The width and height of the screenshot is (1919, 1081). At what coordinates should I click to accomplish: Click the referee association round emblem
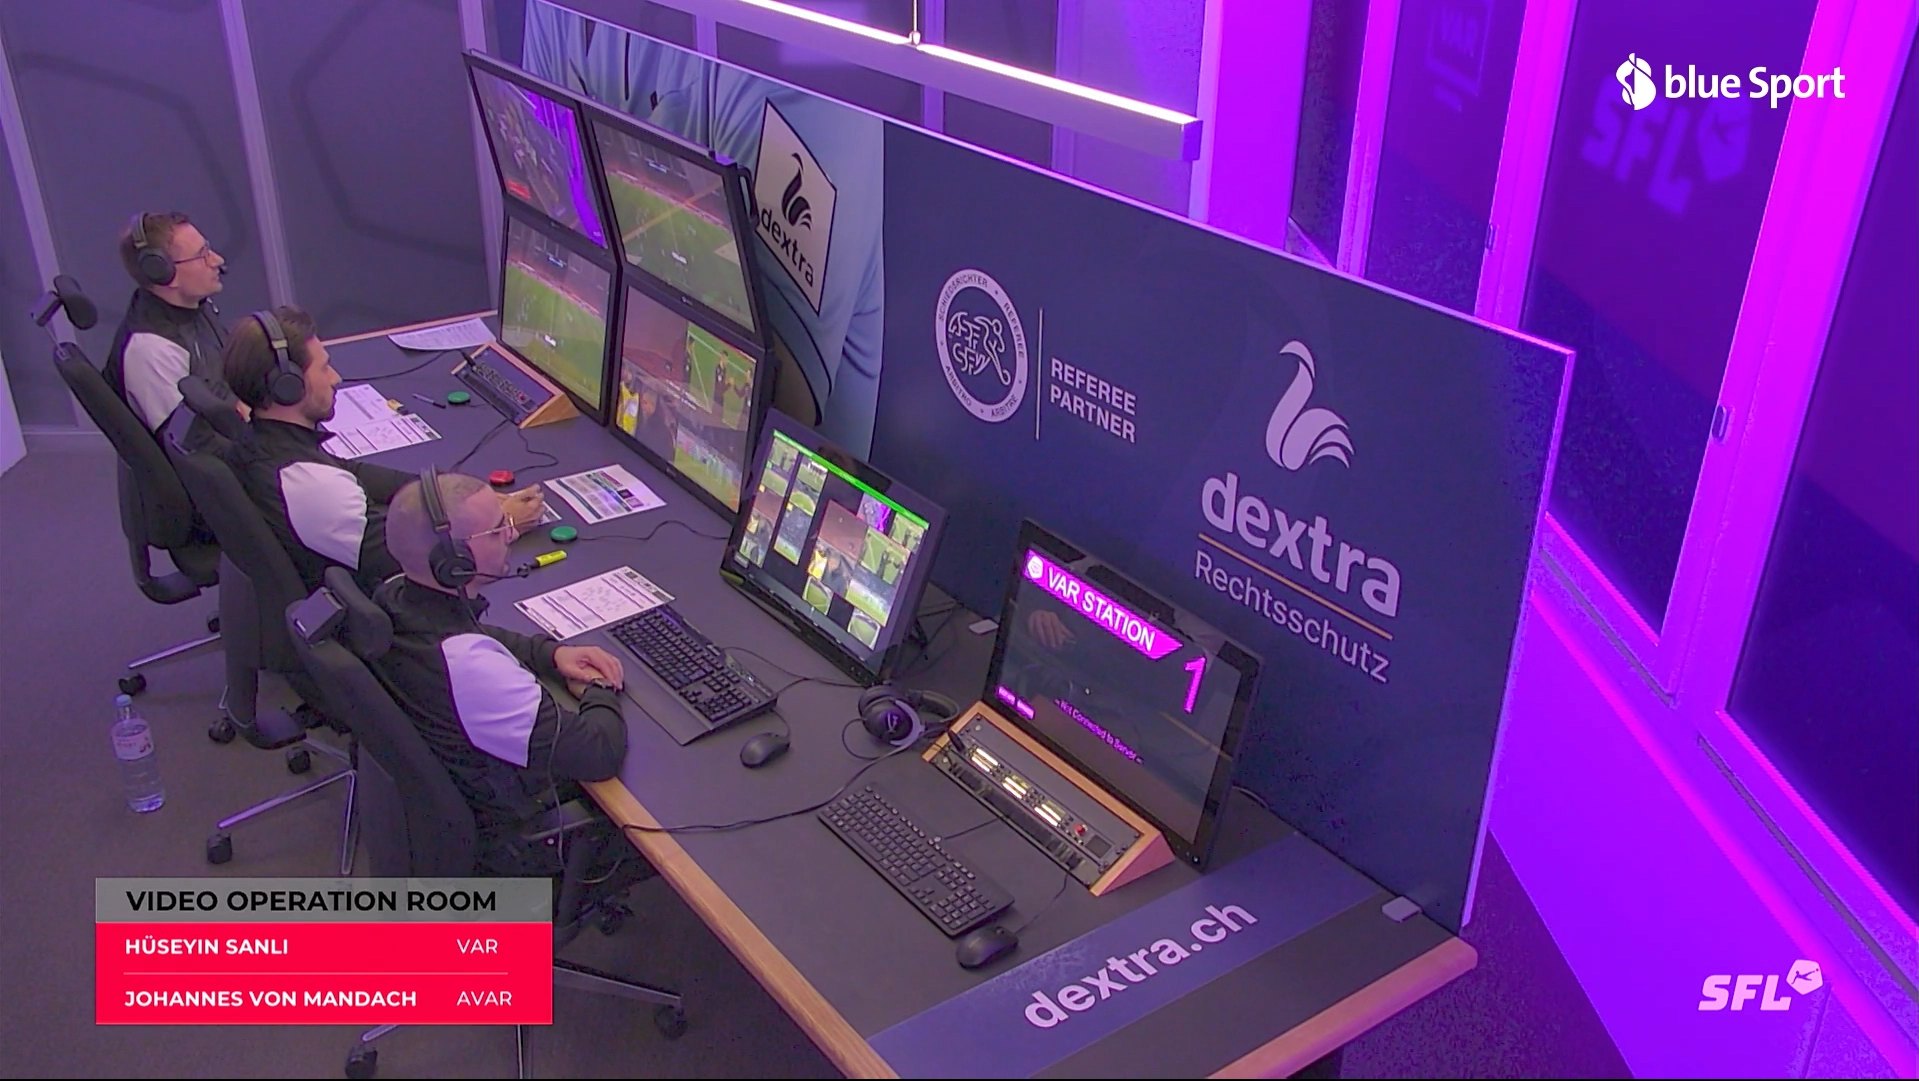pyautogui.click(x=981, y=345)
